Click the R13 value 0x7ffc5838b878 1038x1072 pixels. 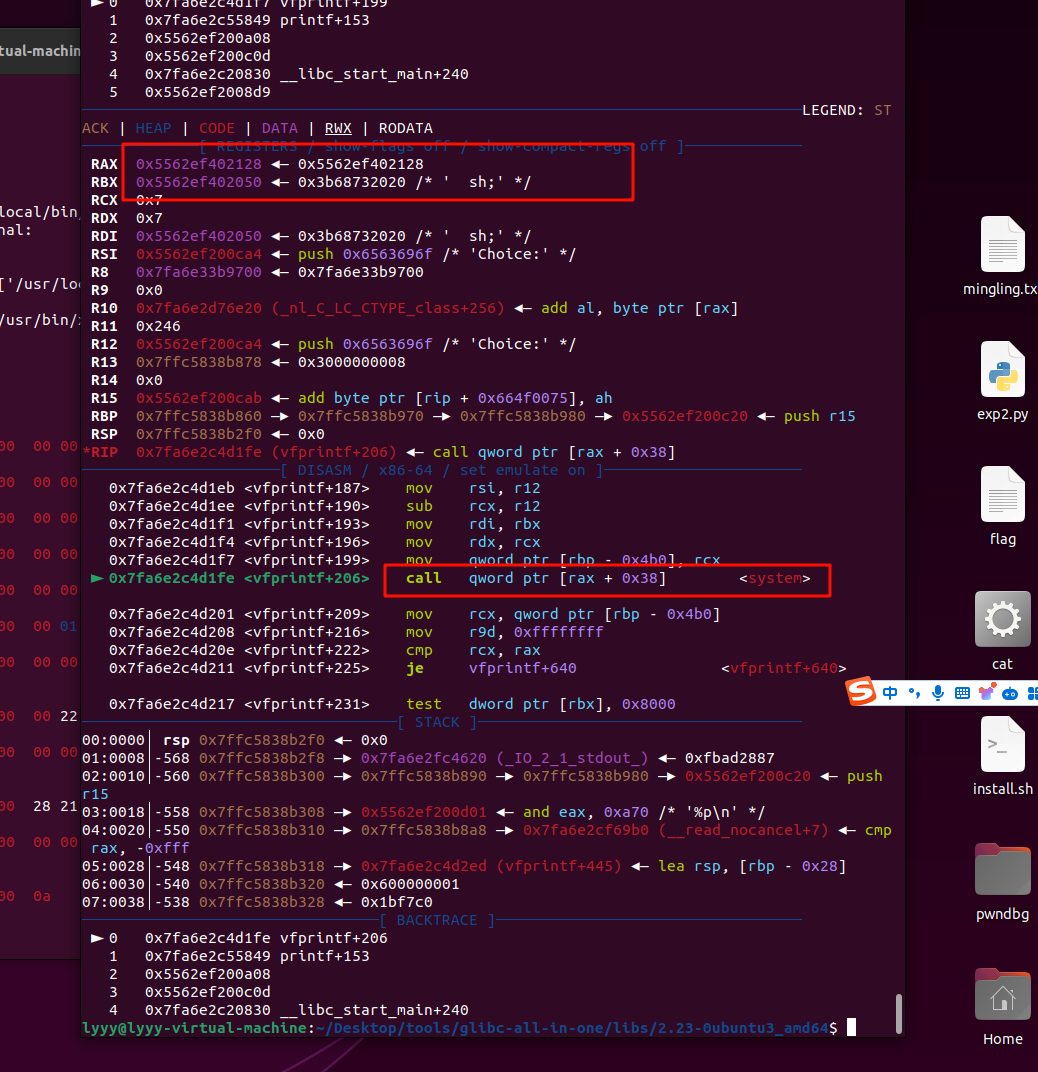(x=198, y=362)
